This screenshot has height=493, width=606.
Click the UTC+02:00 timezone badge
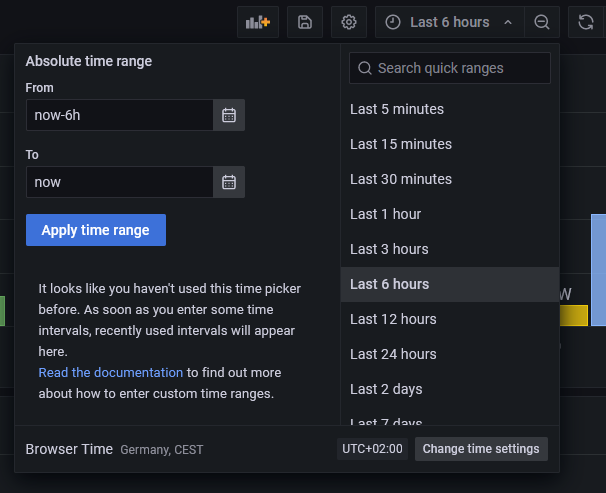[372, 449]
